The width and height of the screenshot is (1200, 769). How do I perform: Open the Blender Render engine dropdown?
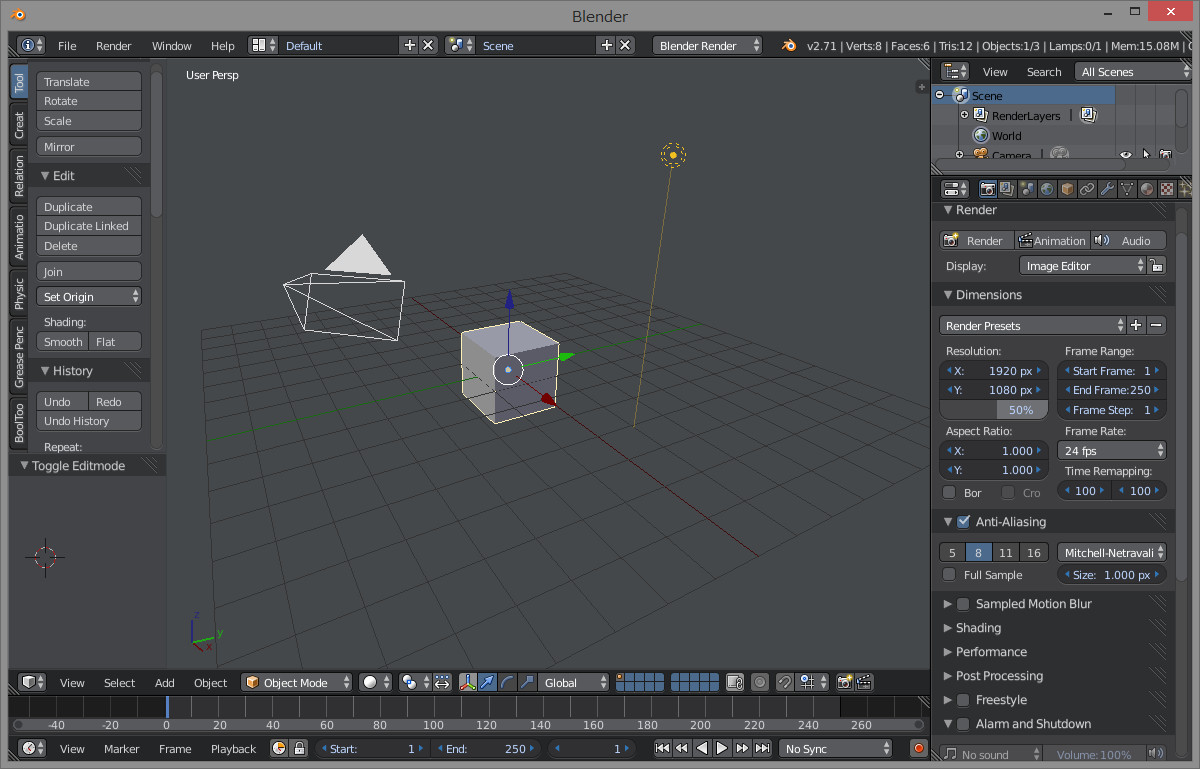707,45
